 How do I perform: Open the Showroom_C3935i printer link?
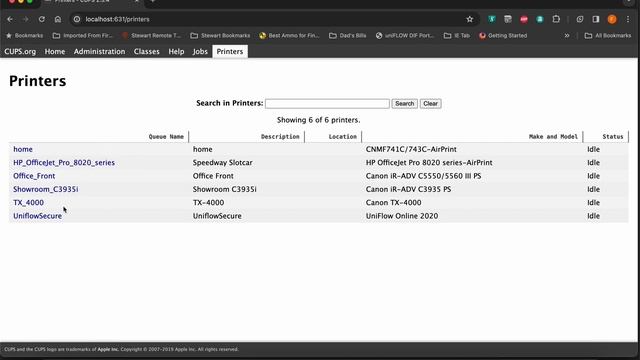46,189
